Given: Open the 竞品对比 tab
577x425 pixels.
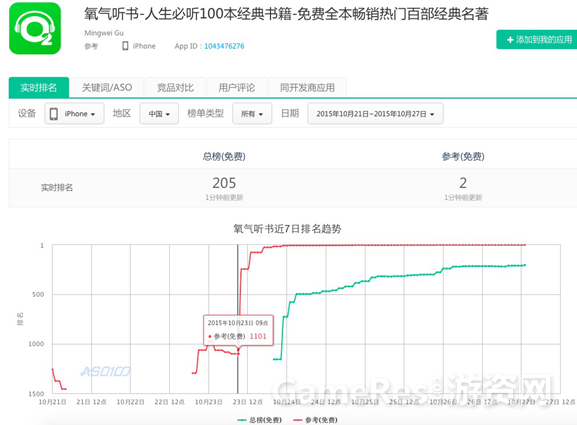Looking at the screenshot, I should click(x=176, y=88).
